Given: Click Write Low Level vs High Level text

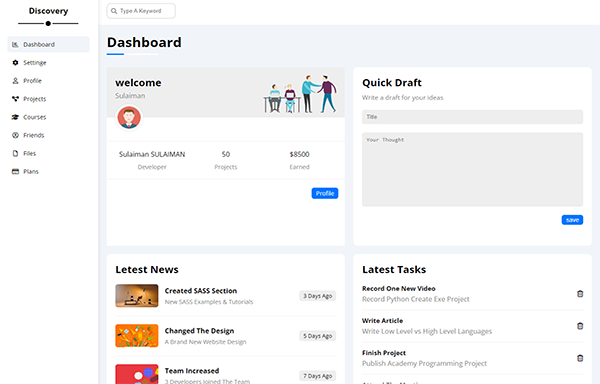Looking at the screenshot, I should tap(427, 331).
